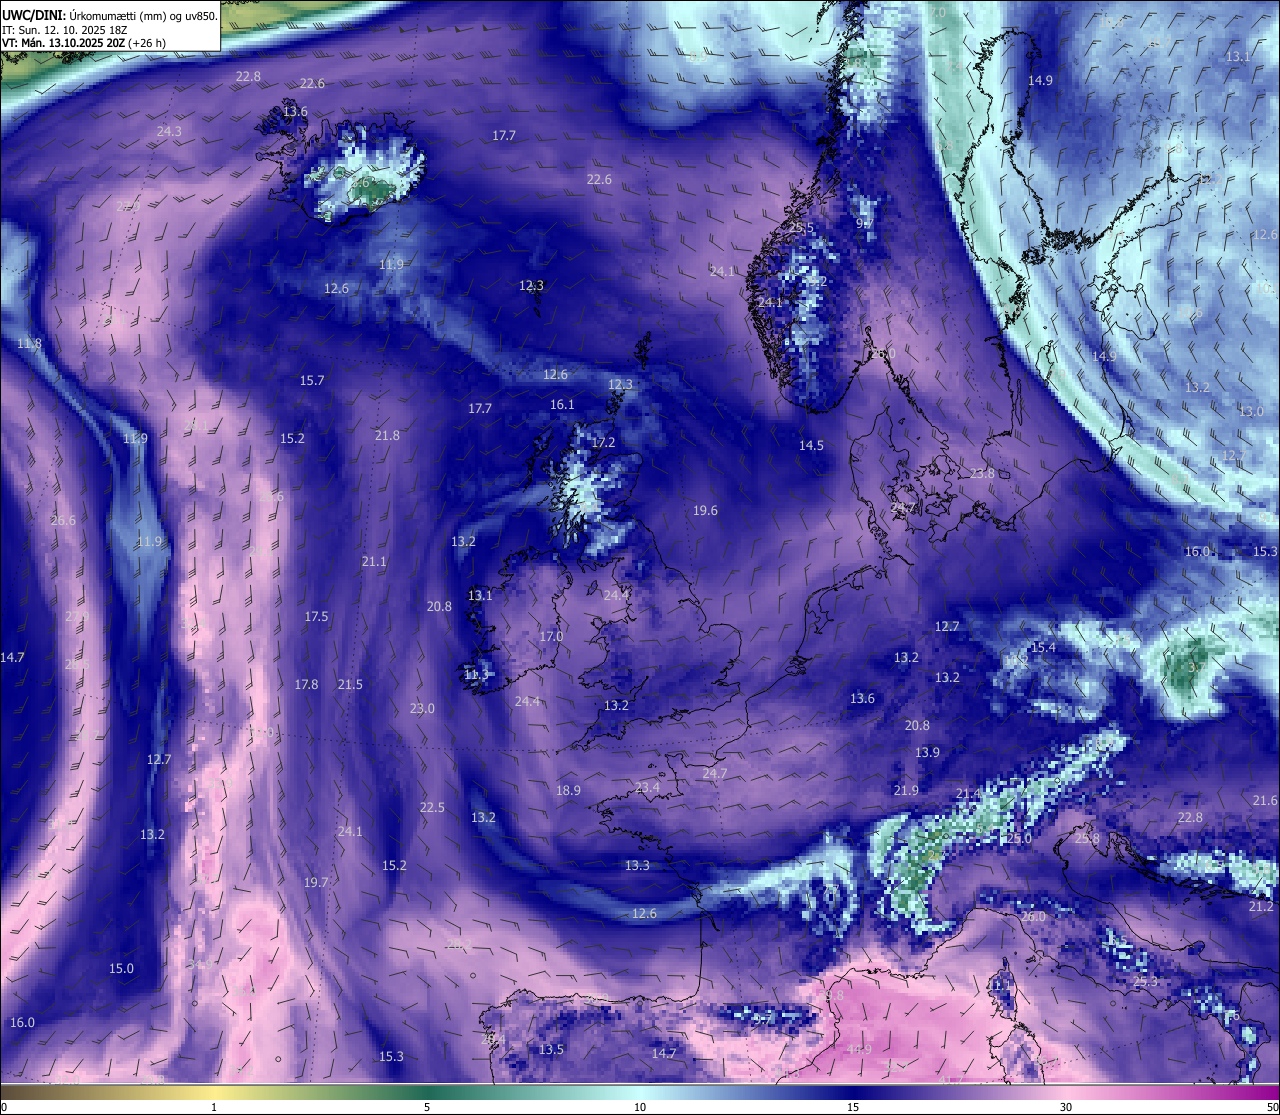Select the 21.8 value on the map
1280x1115 pixels.
387,435
